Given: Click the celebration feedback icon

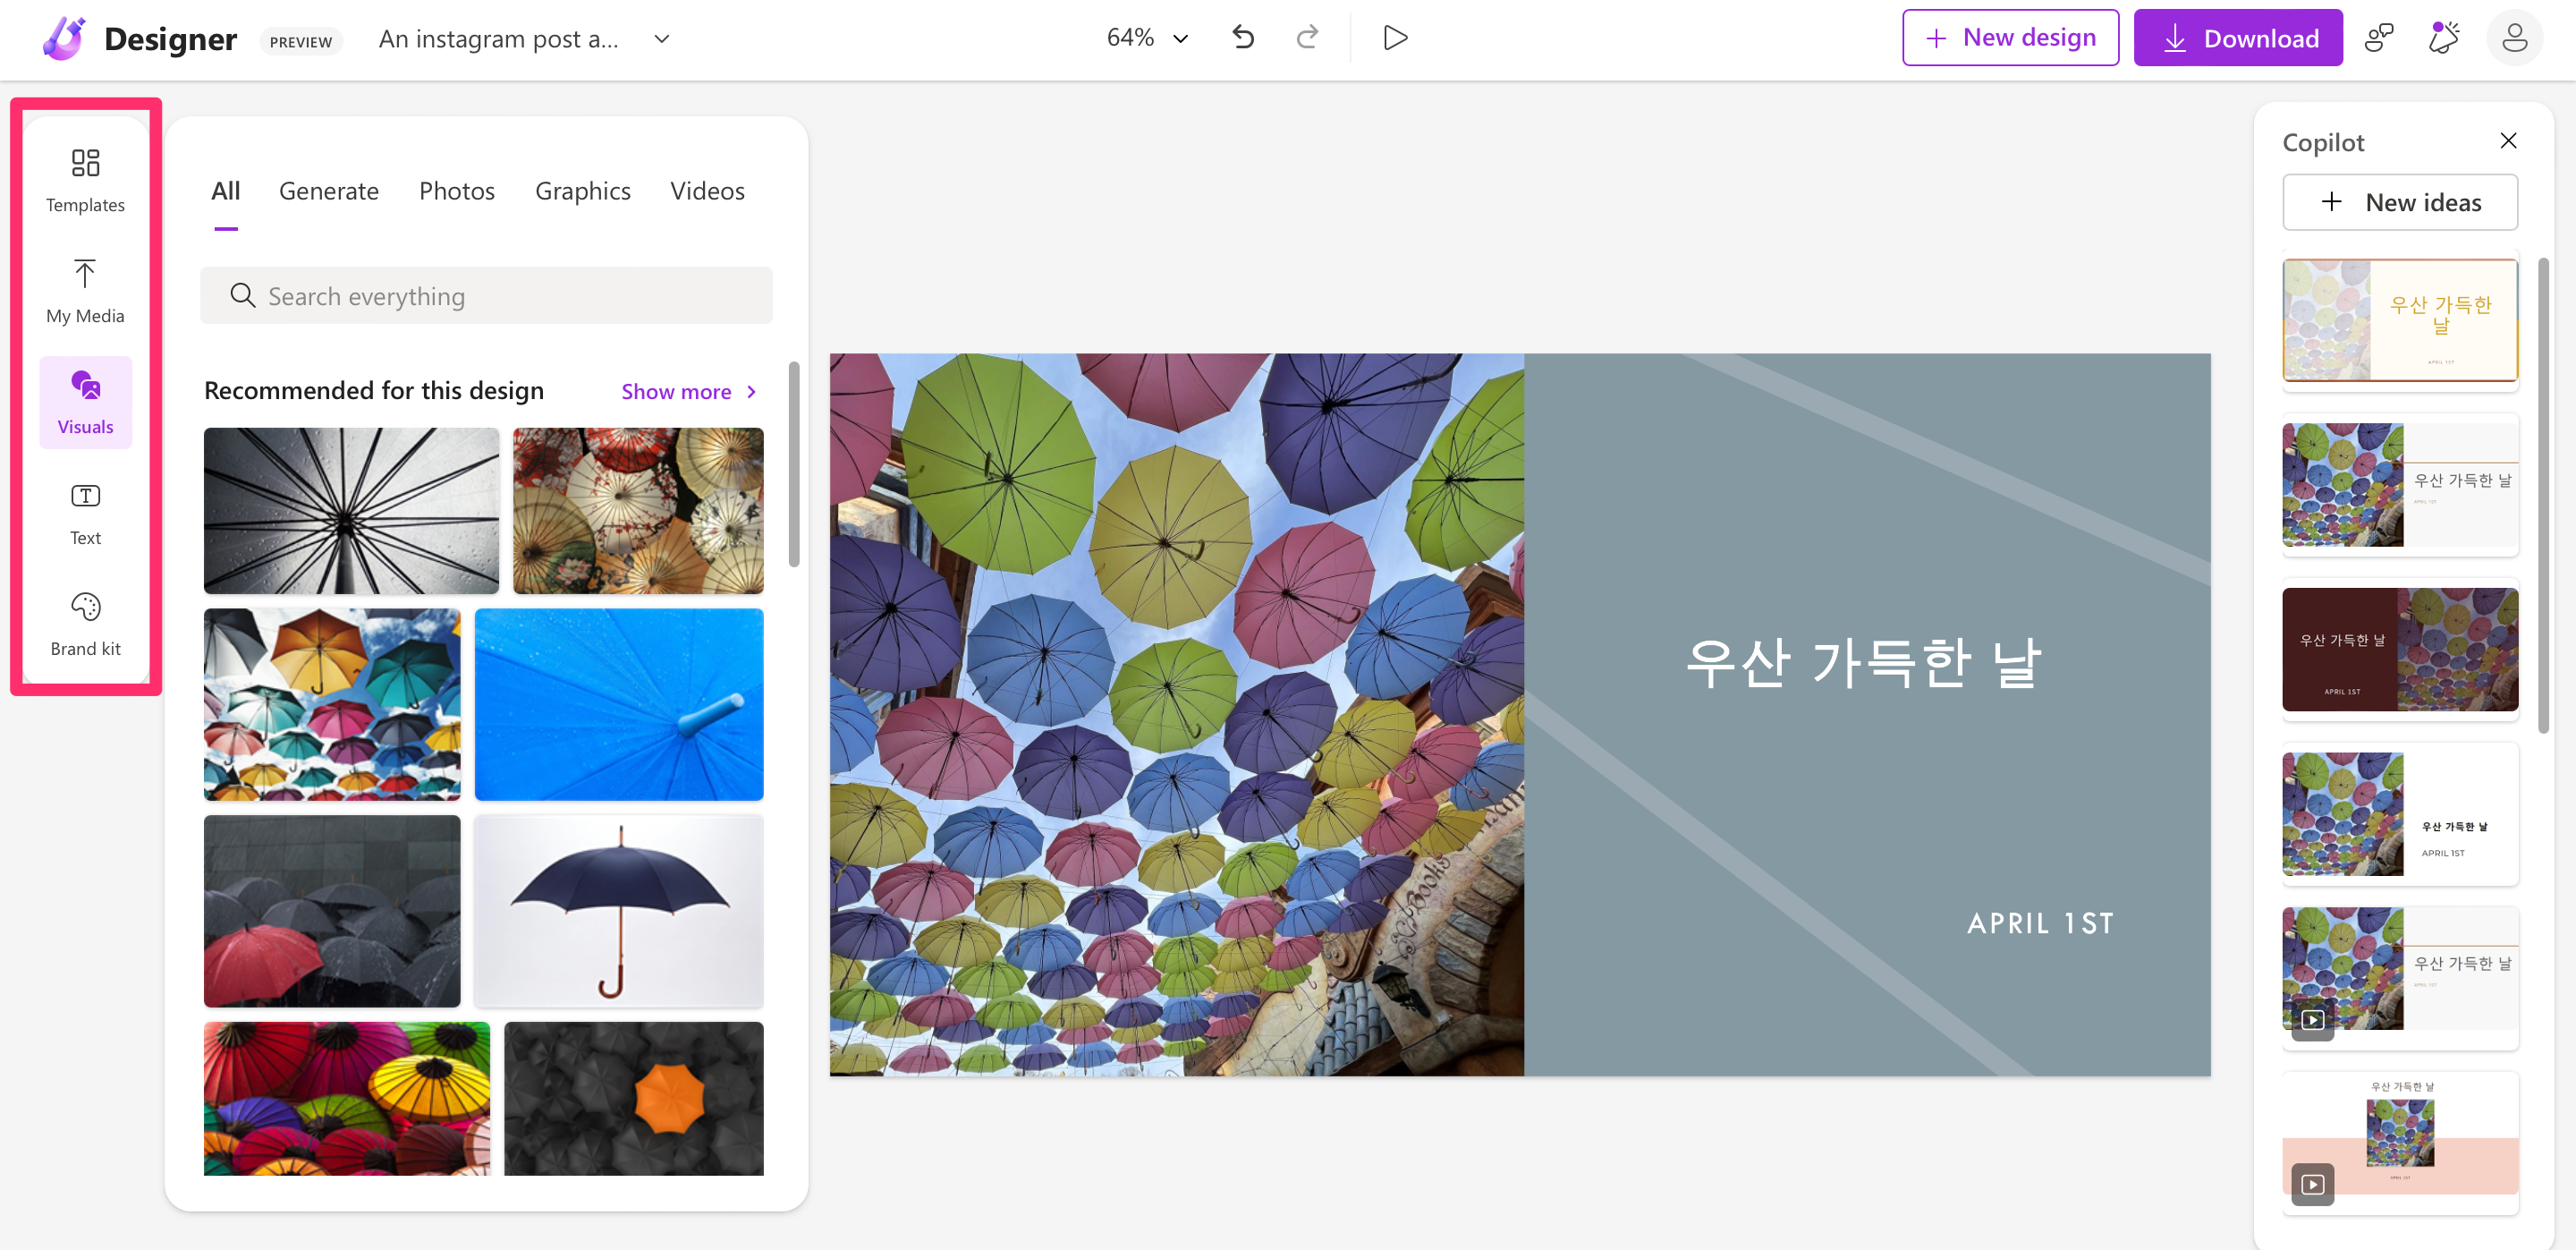Looking at the screenshot, I should point(2443,38).
